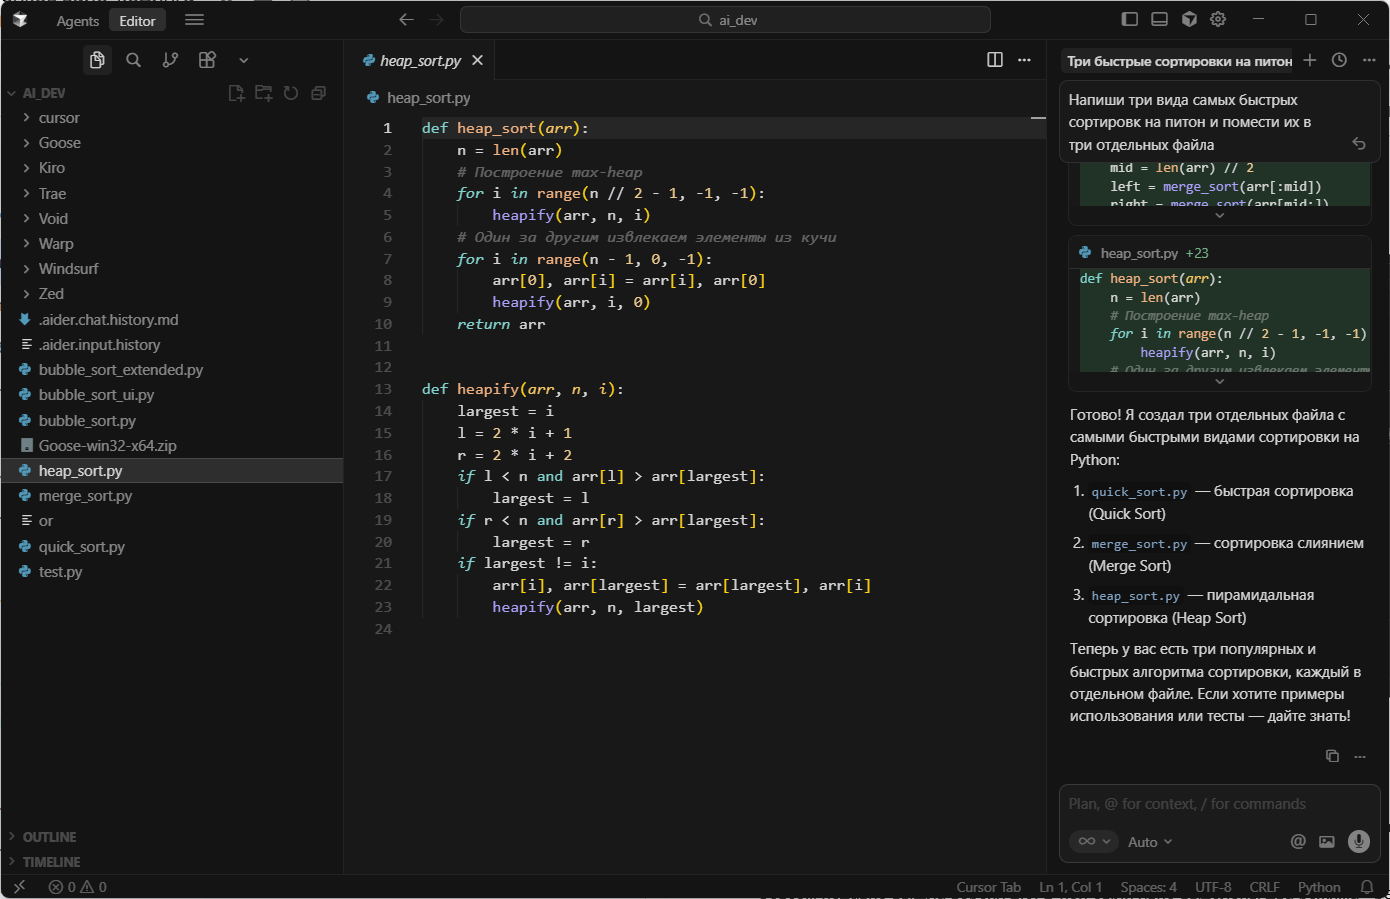Image resolution: width=1390 pixels, height=899 pixels.
Task: Expand the OUTLINE section
Action: (49, 837)
